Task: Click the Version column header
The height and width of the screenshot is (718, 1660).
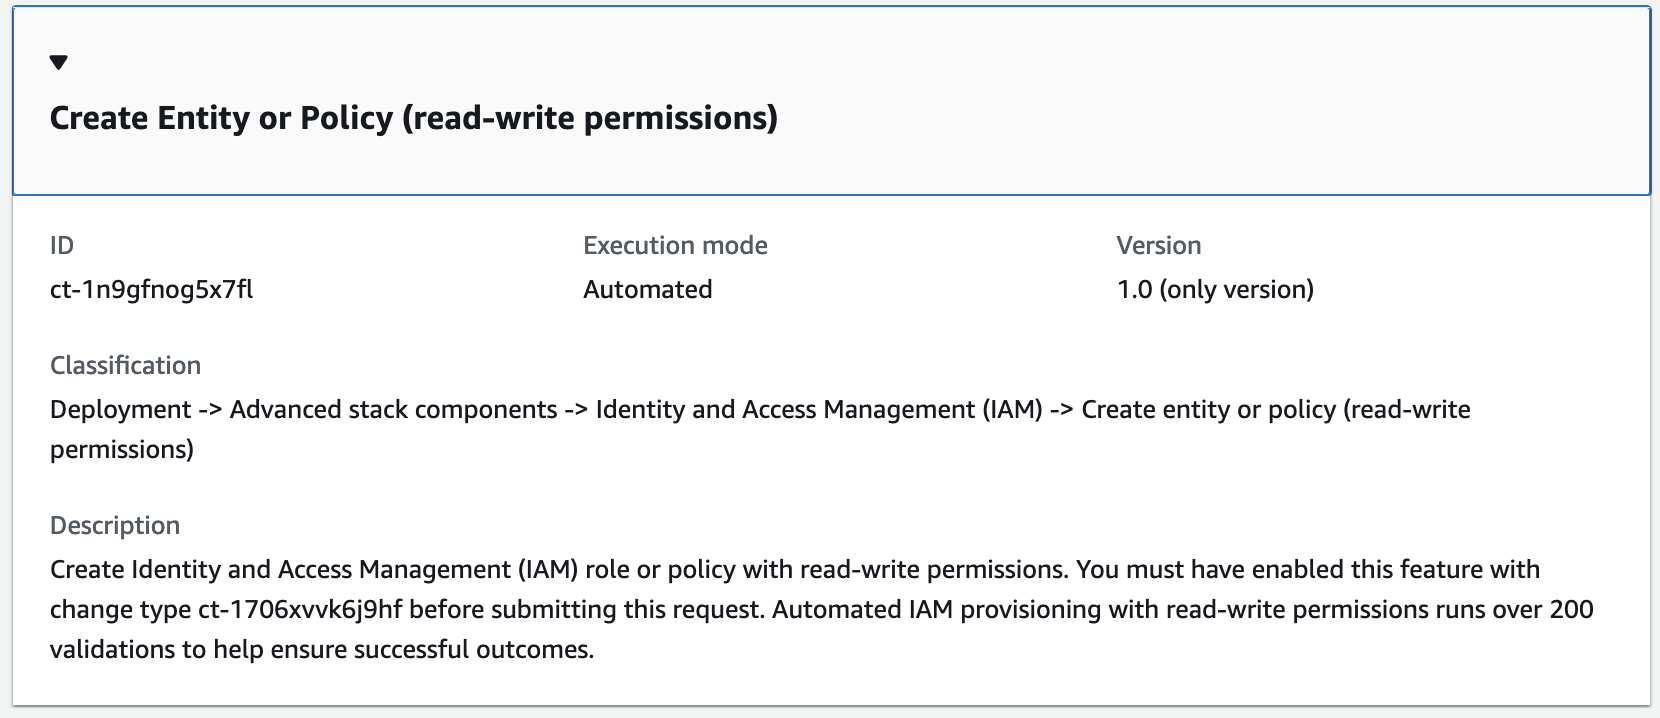Action: point(1157,245)
